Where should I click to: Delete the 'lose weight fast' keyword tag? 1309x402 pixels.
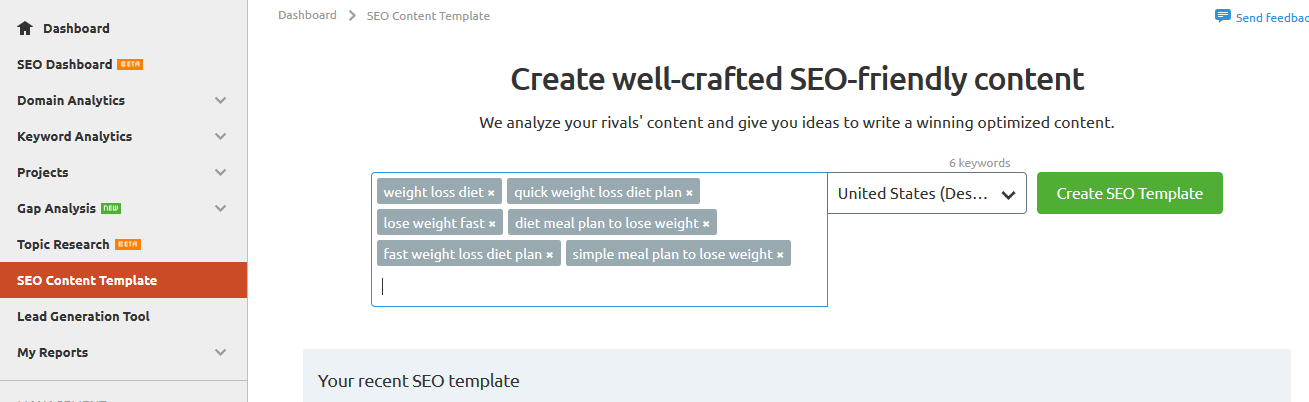tap(492, 224)
